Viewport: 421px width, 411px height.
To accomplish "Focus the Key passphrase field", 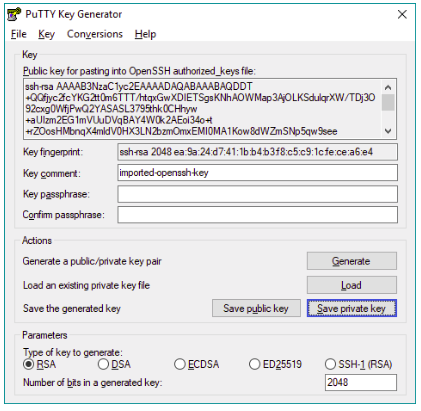I will pos(257,194).
